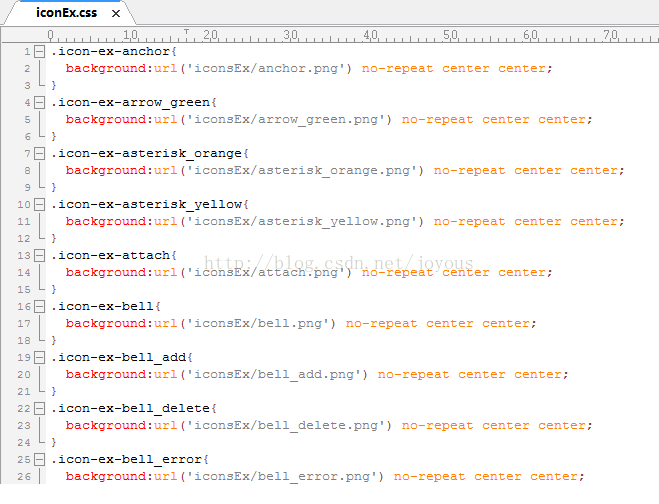Click no-repeat value on line 17
Viewport: 659px width, 504px height.
coord(381,324)
